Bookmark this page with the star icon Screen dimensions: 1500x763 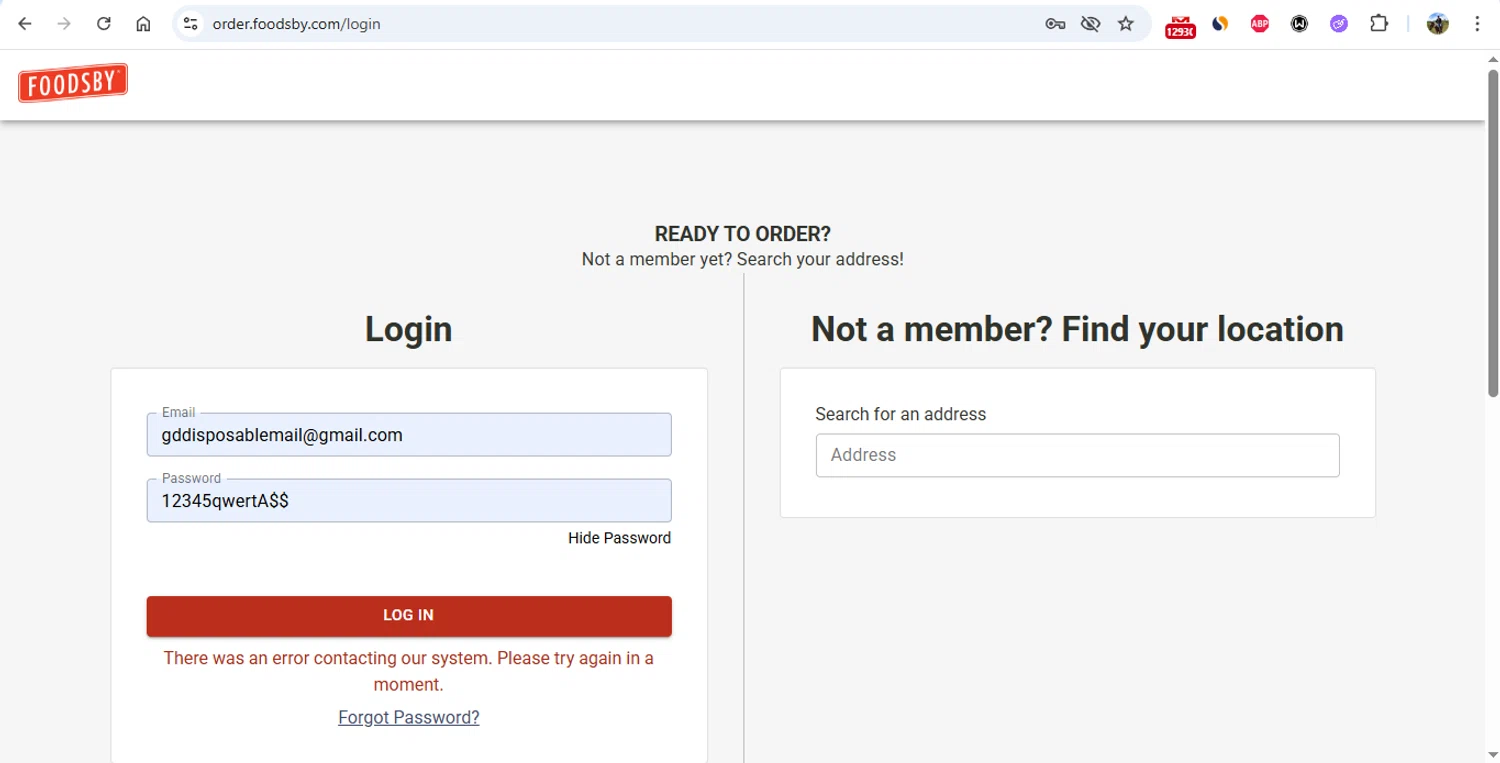[x=1126, y=24]
